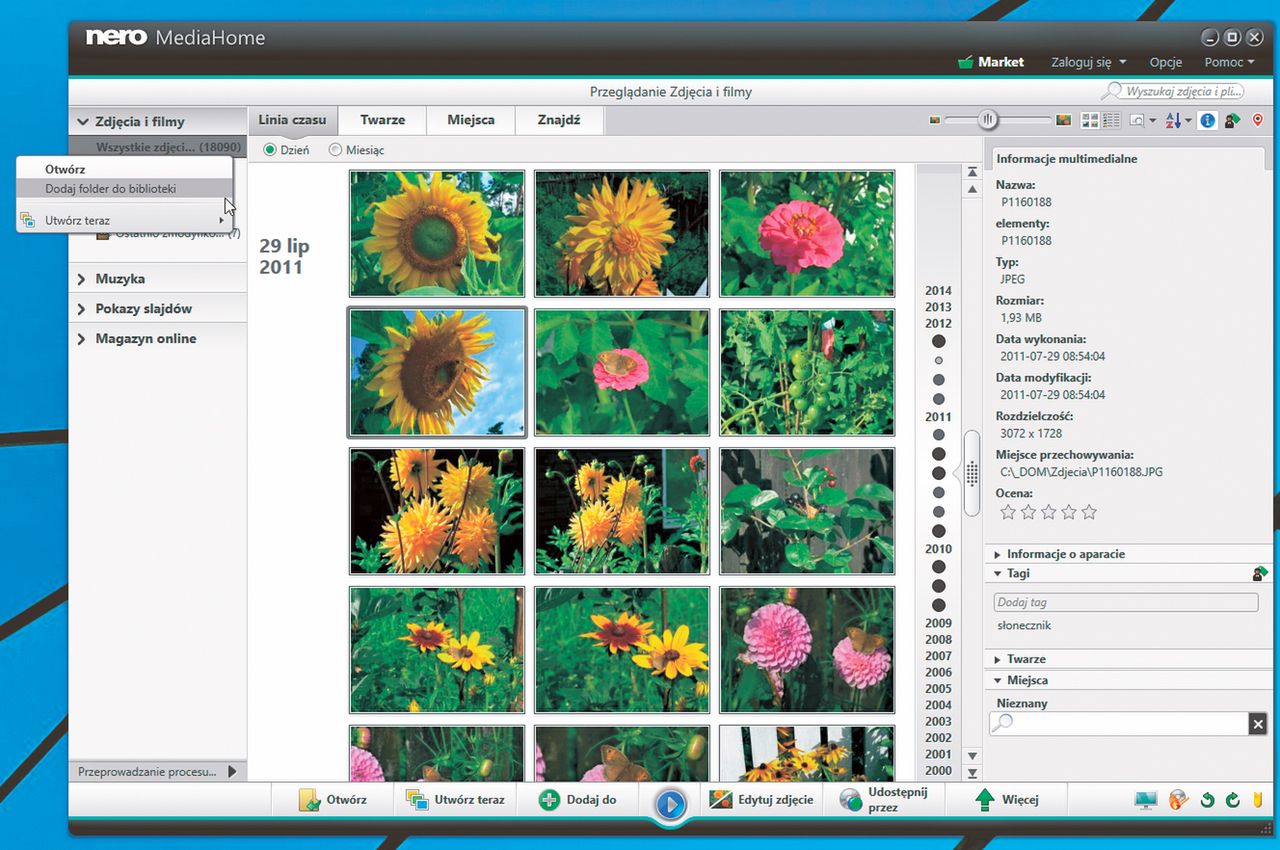
Task: Collapse the Tagi section
Action: 997,573
